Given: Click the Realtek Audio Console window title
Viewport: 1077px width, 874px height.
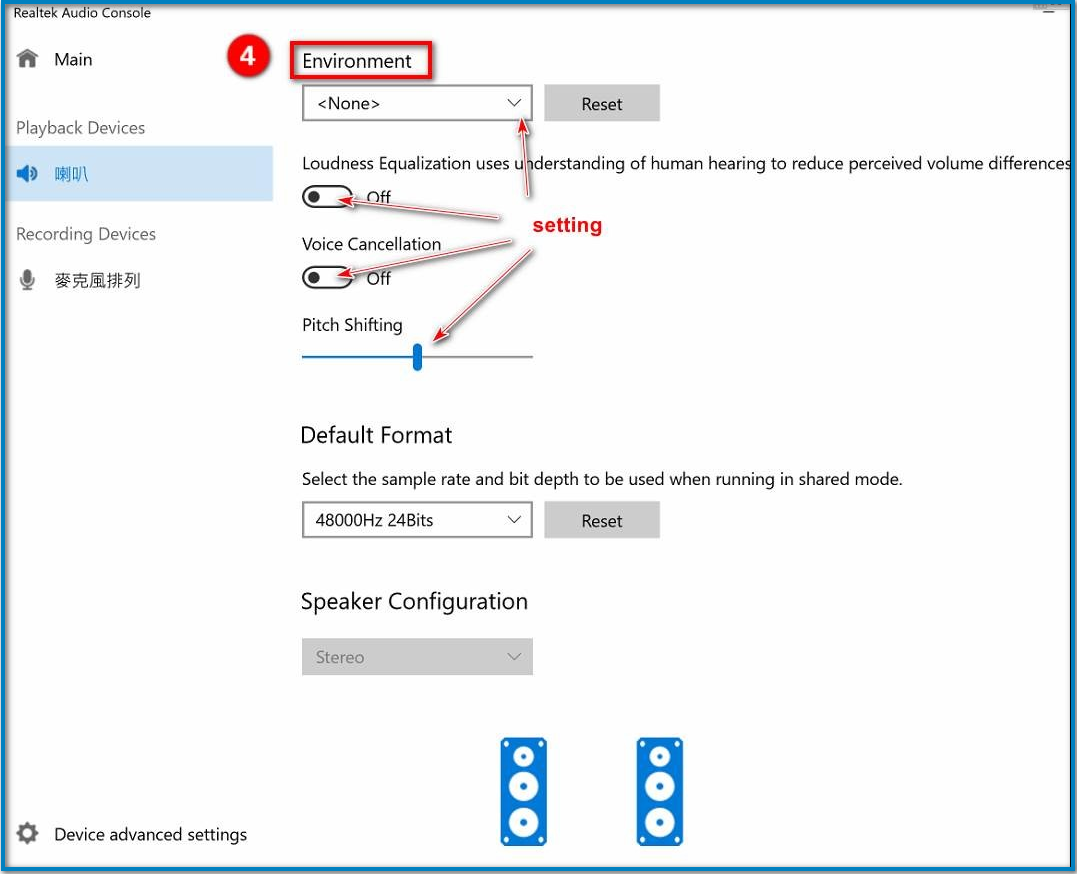Looking at the screenshot, I should click(82, 12).
